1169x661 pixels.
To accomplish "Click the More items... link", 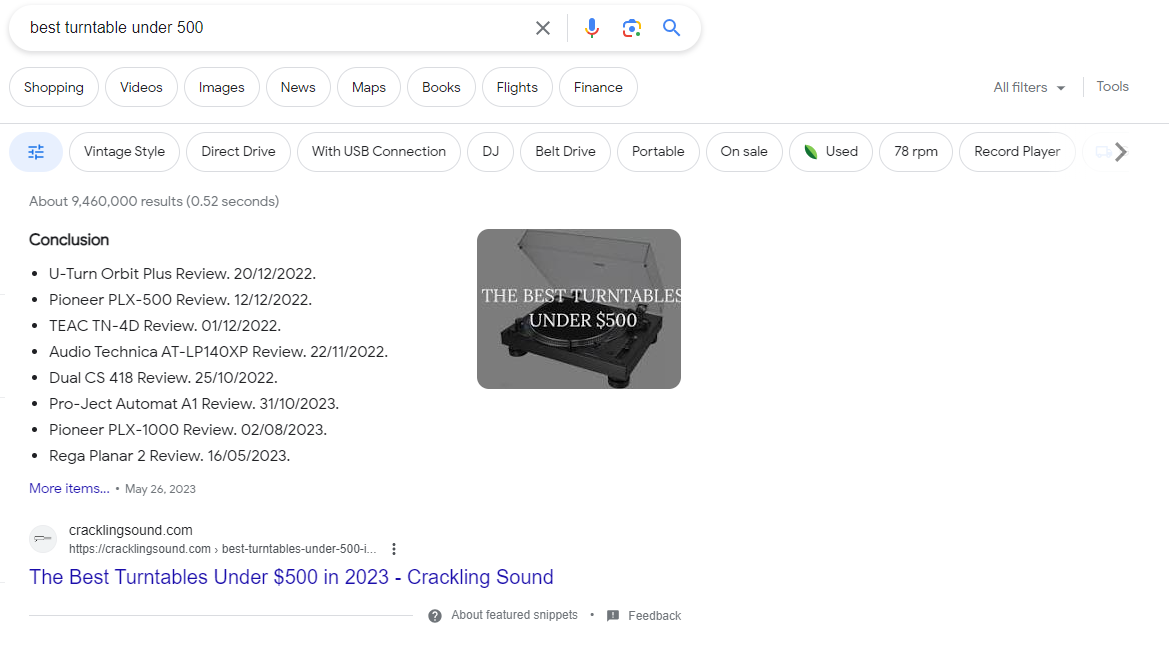I will [x=69, y=488].
